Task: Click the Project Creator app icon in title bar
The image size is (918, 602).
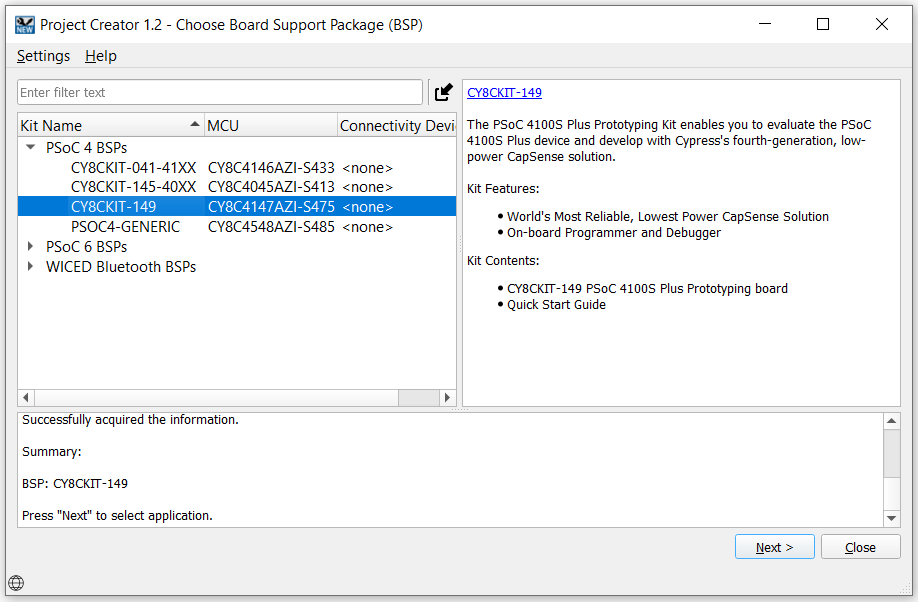Action: coord(25,25)
